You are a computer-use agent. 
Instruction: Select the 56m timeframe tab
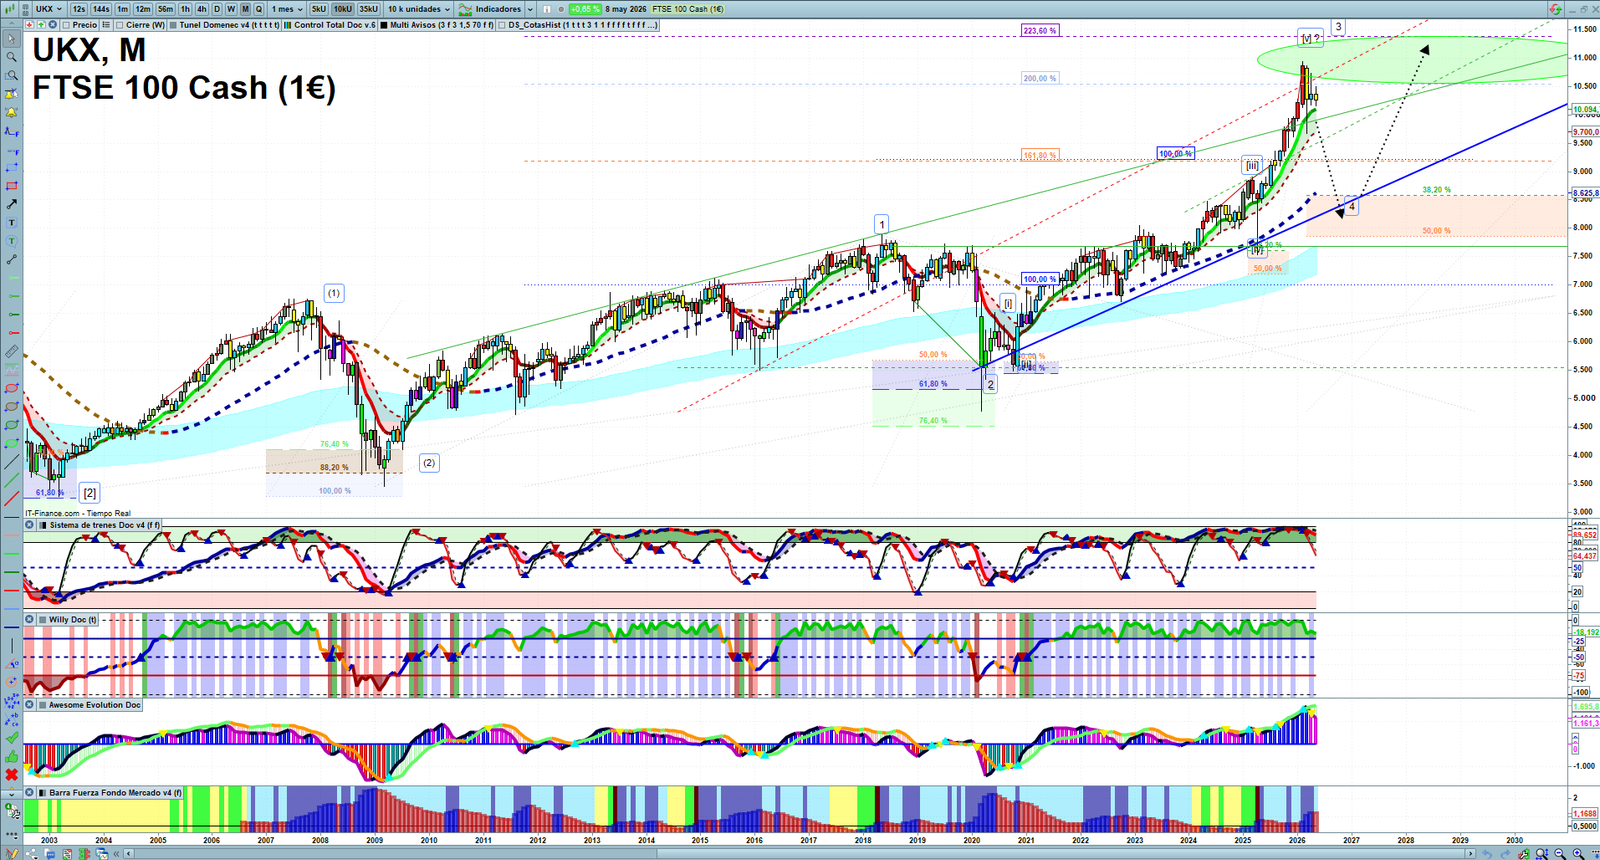click(x=165, y=9)
